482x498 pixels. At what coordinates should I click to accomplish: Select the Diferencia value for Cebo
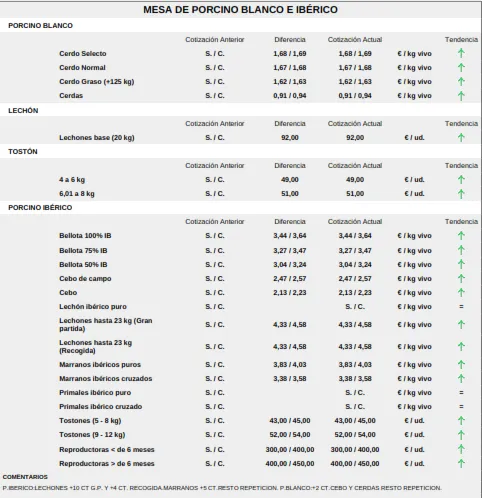point(290,293)
